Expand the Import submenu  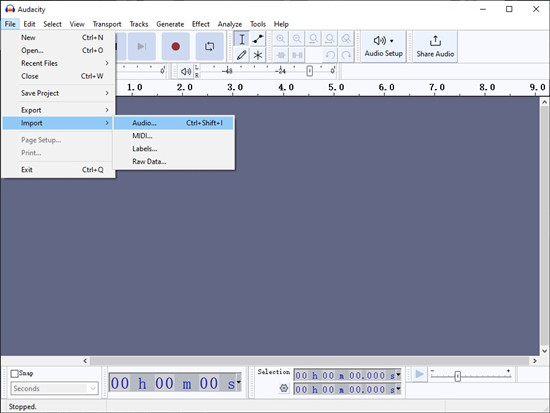(58, 123)
